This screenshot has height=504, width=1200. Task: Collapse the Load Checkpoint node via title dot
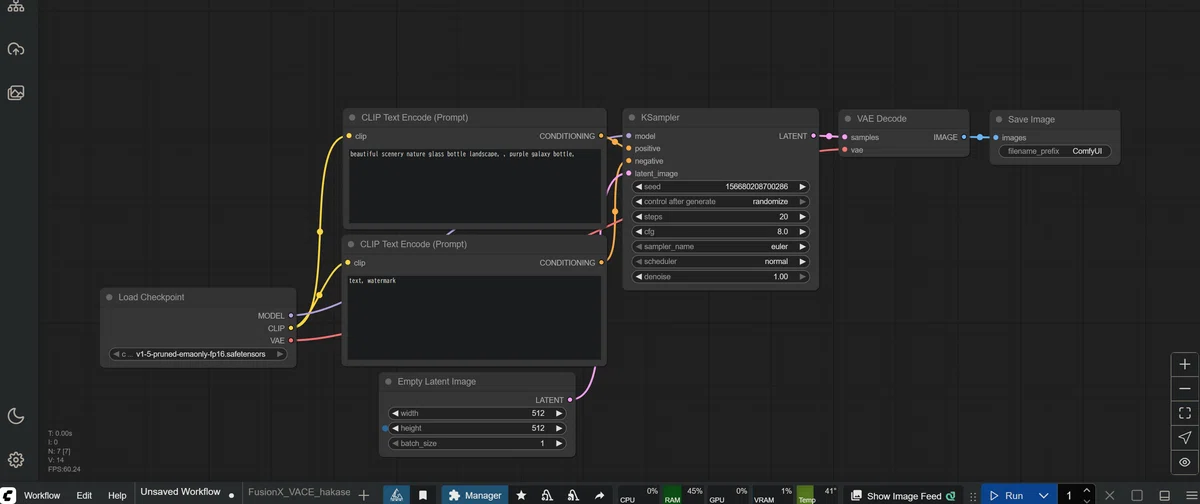click(109, 297)
